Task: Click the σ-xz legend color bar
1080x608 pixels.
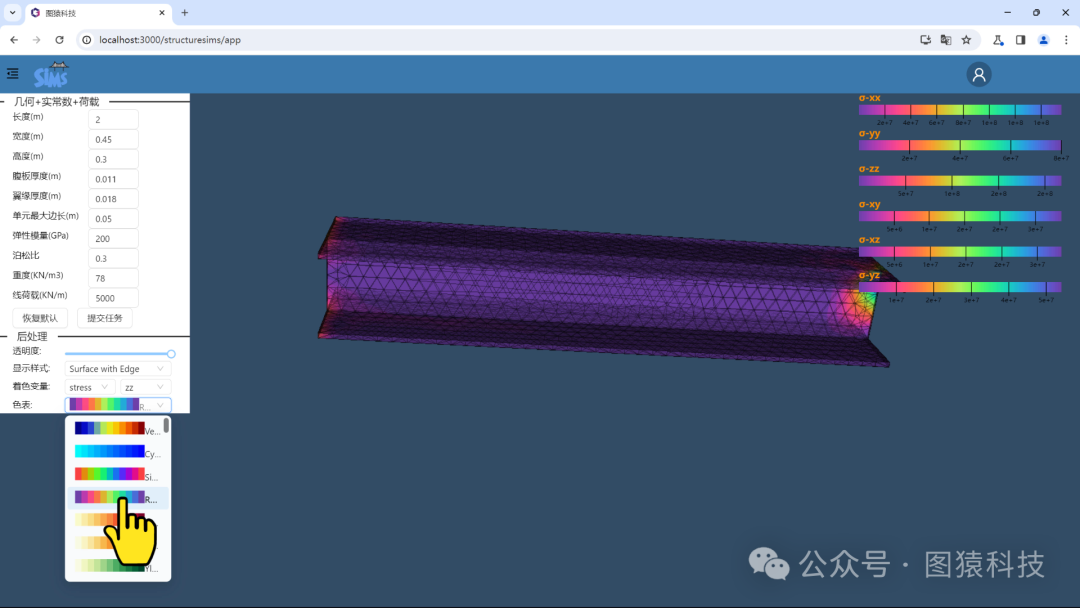Action: [959, 252]
